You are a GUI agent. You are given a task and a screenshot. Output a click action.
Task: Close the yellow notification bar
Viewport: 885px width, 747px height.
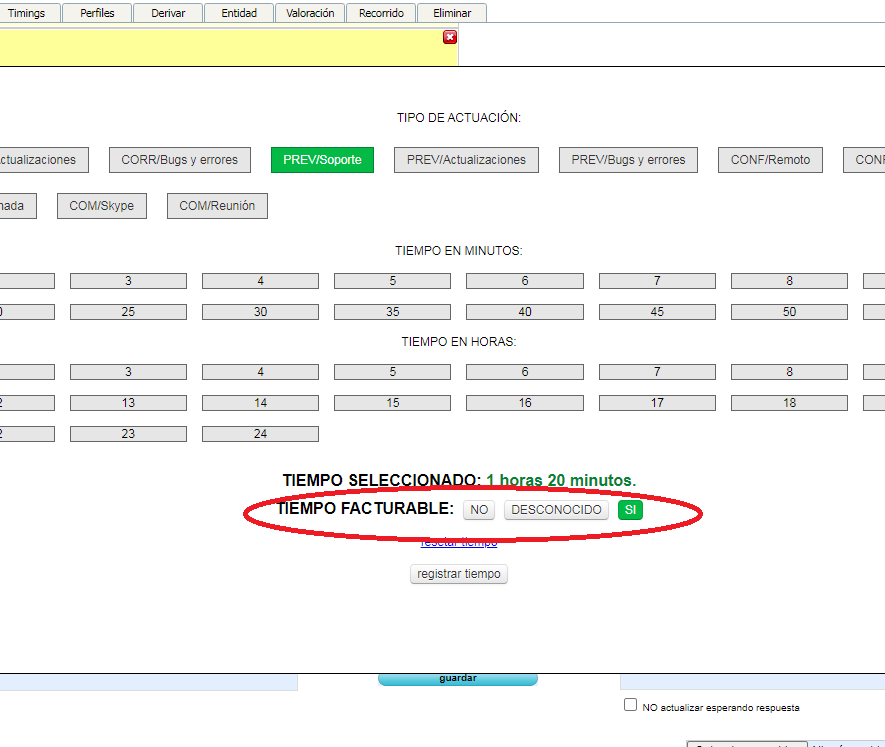pos(450,37)
